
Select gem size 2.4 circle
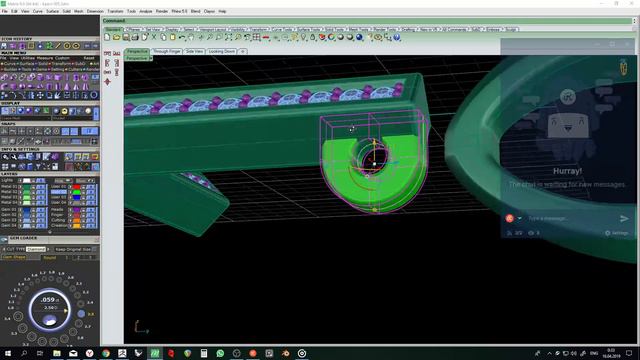point(80,303)
